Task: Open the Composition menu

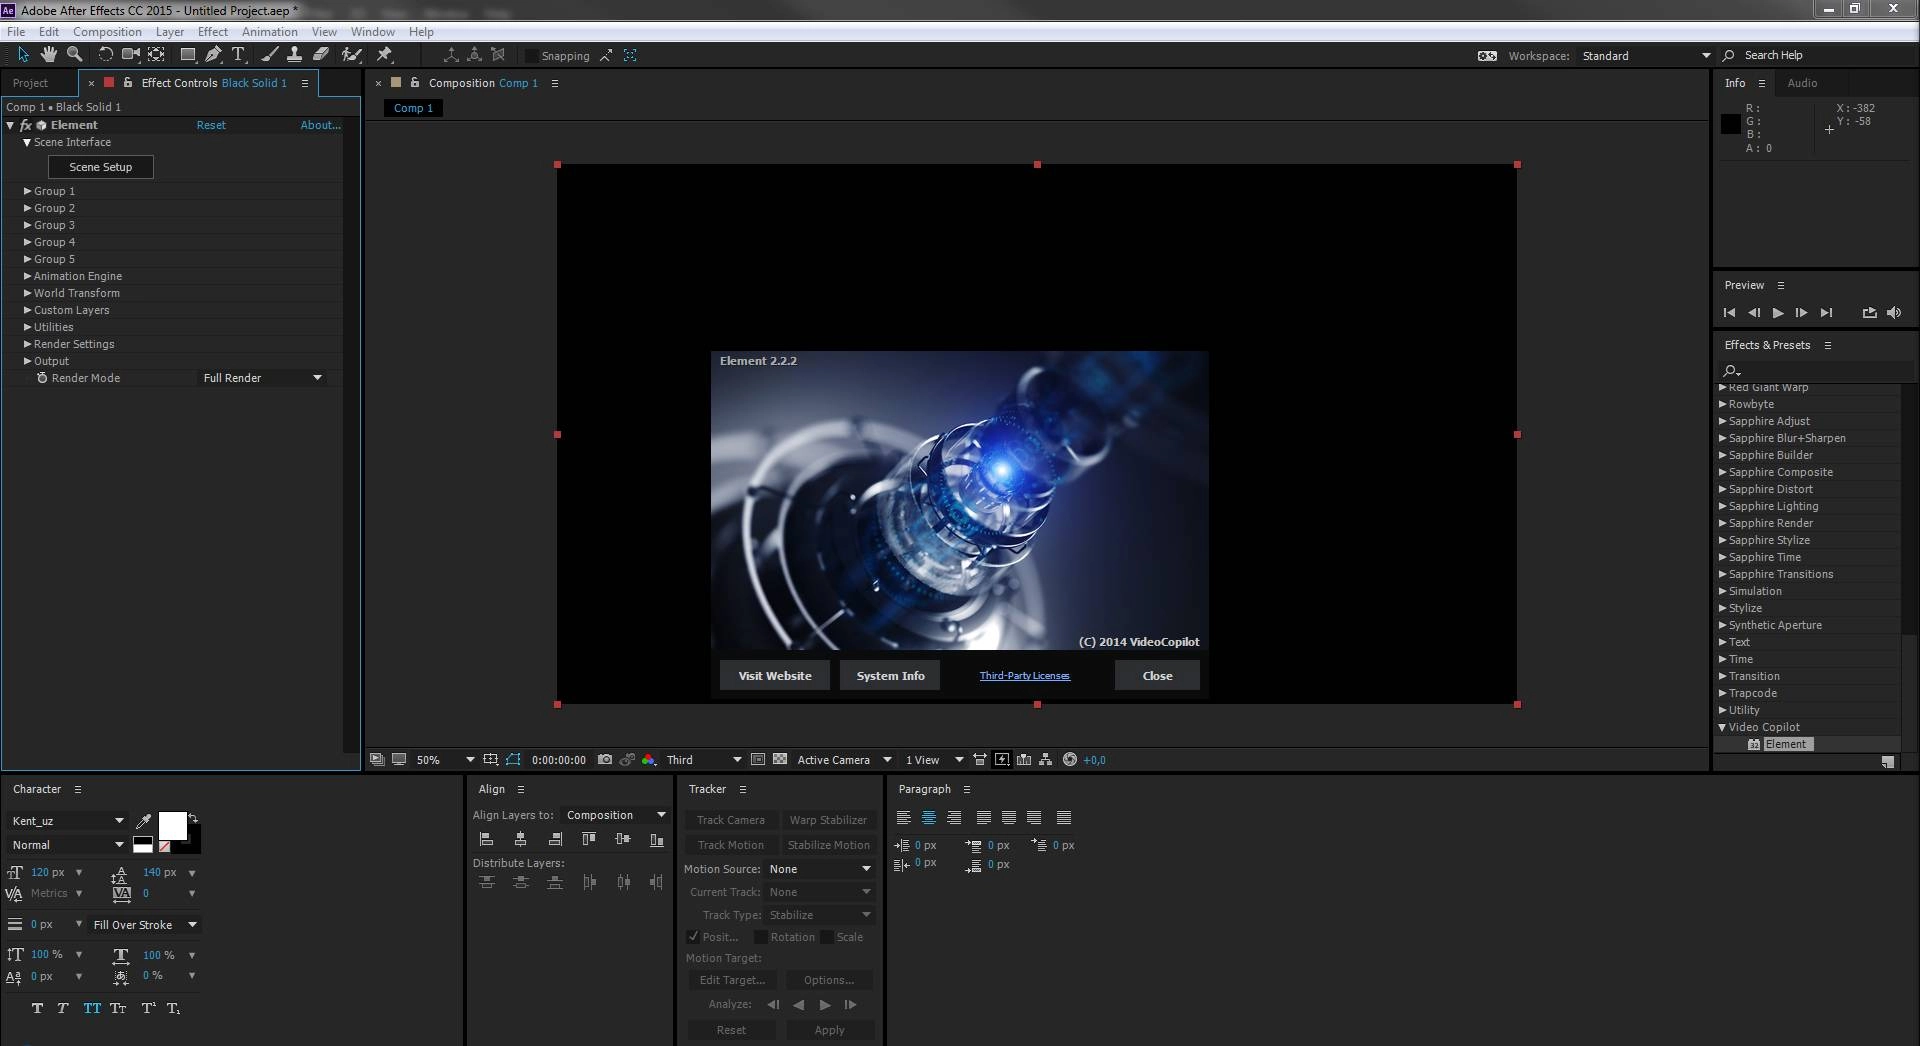Action: click(x=107, y=32)
